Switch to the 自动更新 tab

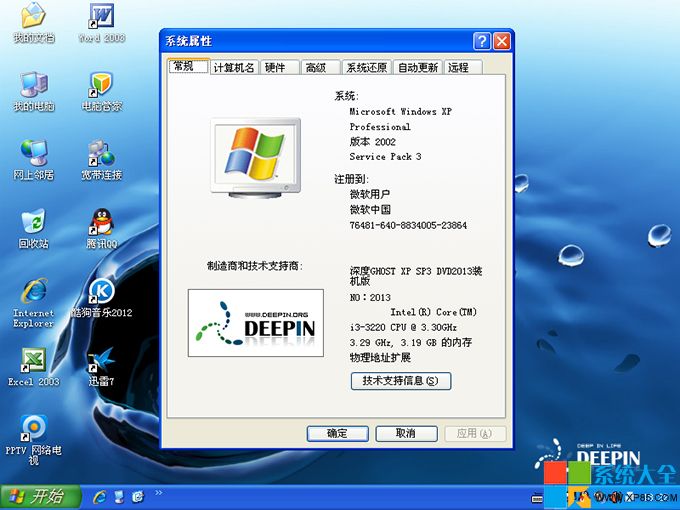click(x=418, y=68)
